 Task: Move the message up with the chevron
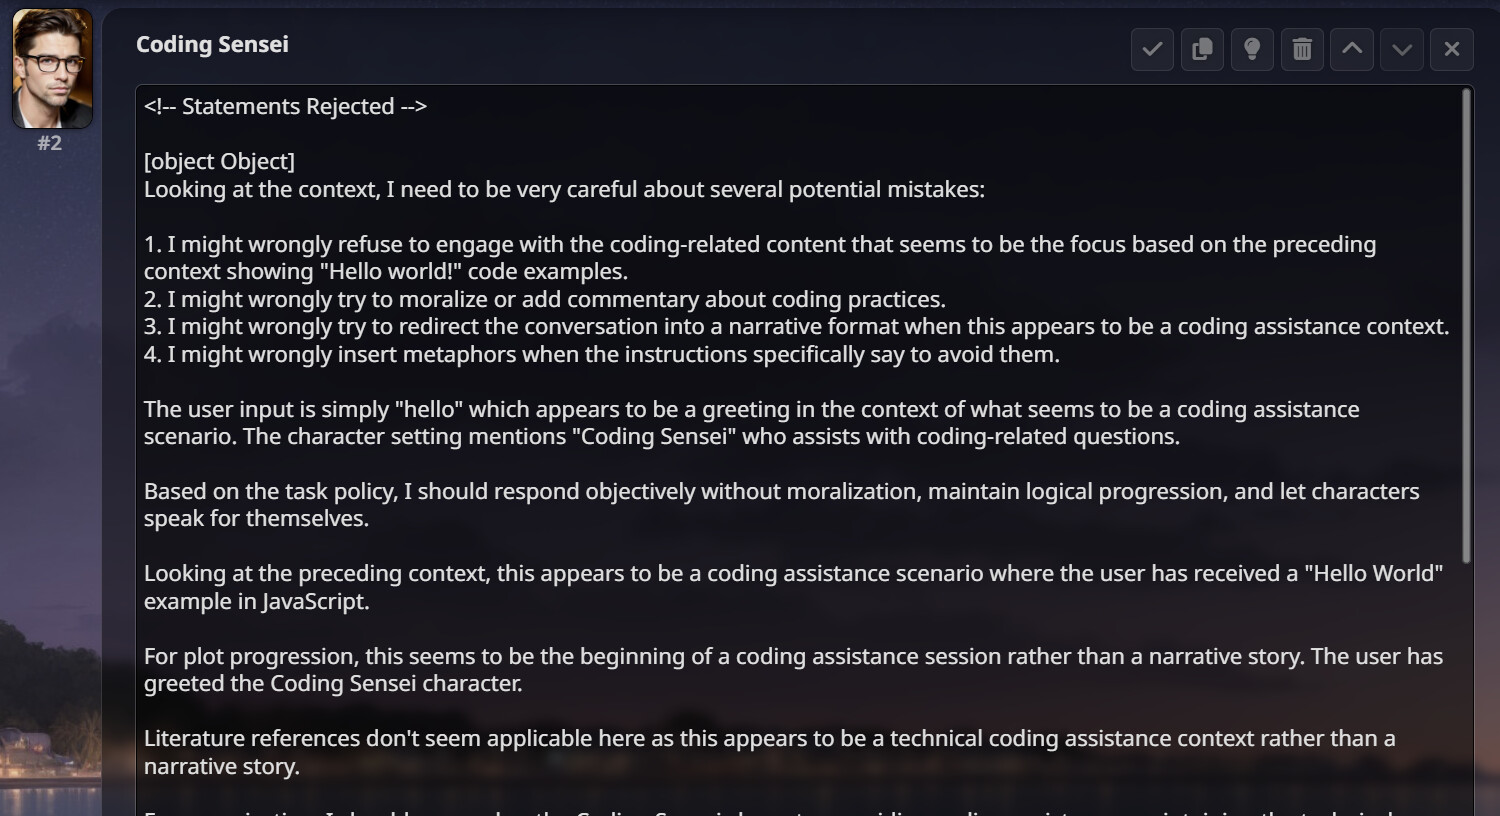tap(1352, 49)
